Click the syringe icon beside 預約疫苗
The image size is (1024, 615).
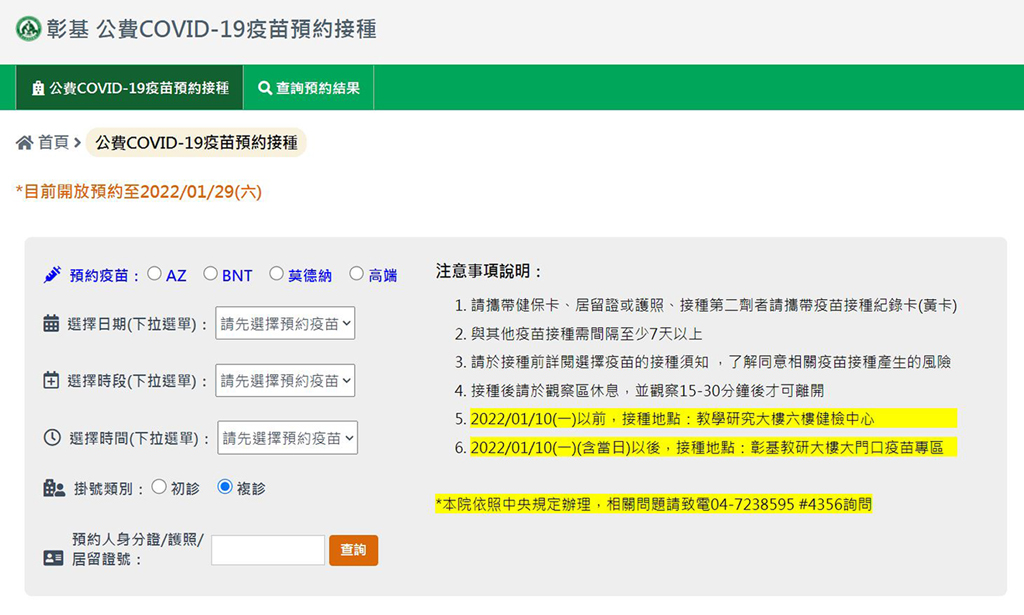pyautogui.click(x=53, y=275)
